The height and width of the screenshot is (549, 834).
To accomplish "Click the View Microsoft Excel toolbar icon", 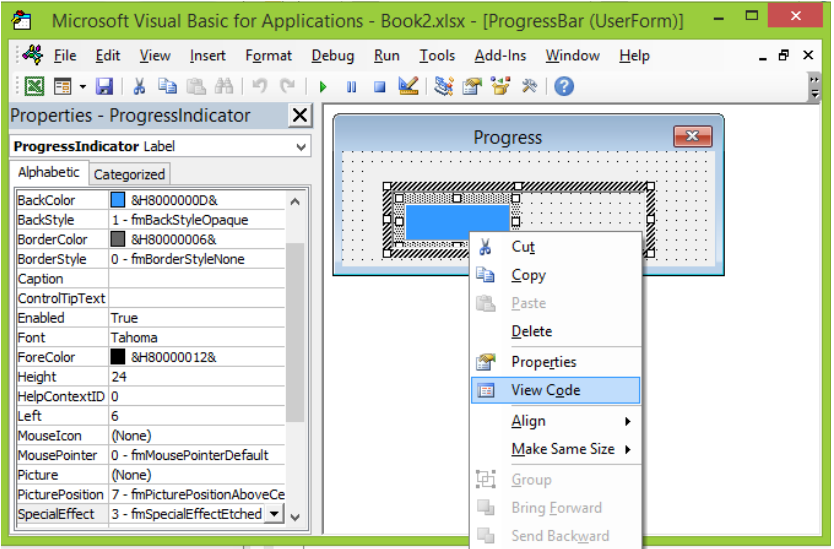I will click(35, 86).
